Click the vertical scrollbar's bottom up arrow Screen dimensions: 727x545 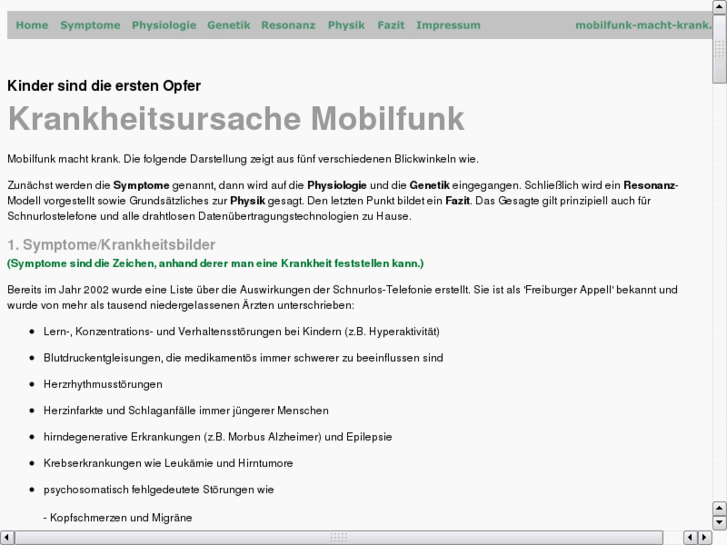tap(719, 508)
